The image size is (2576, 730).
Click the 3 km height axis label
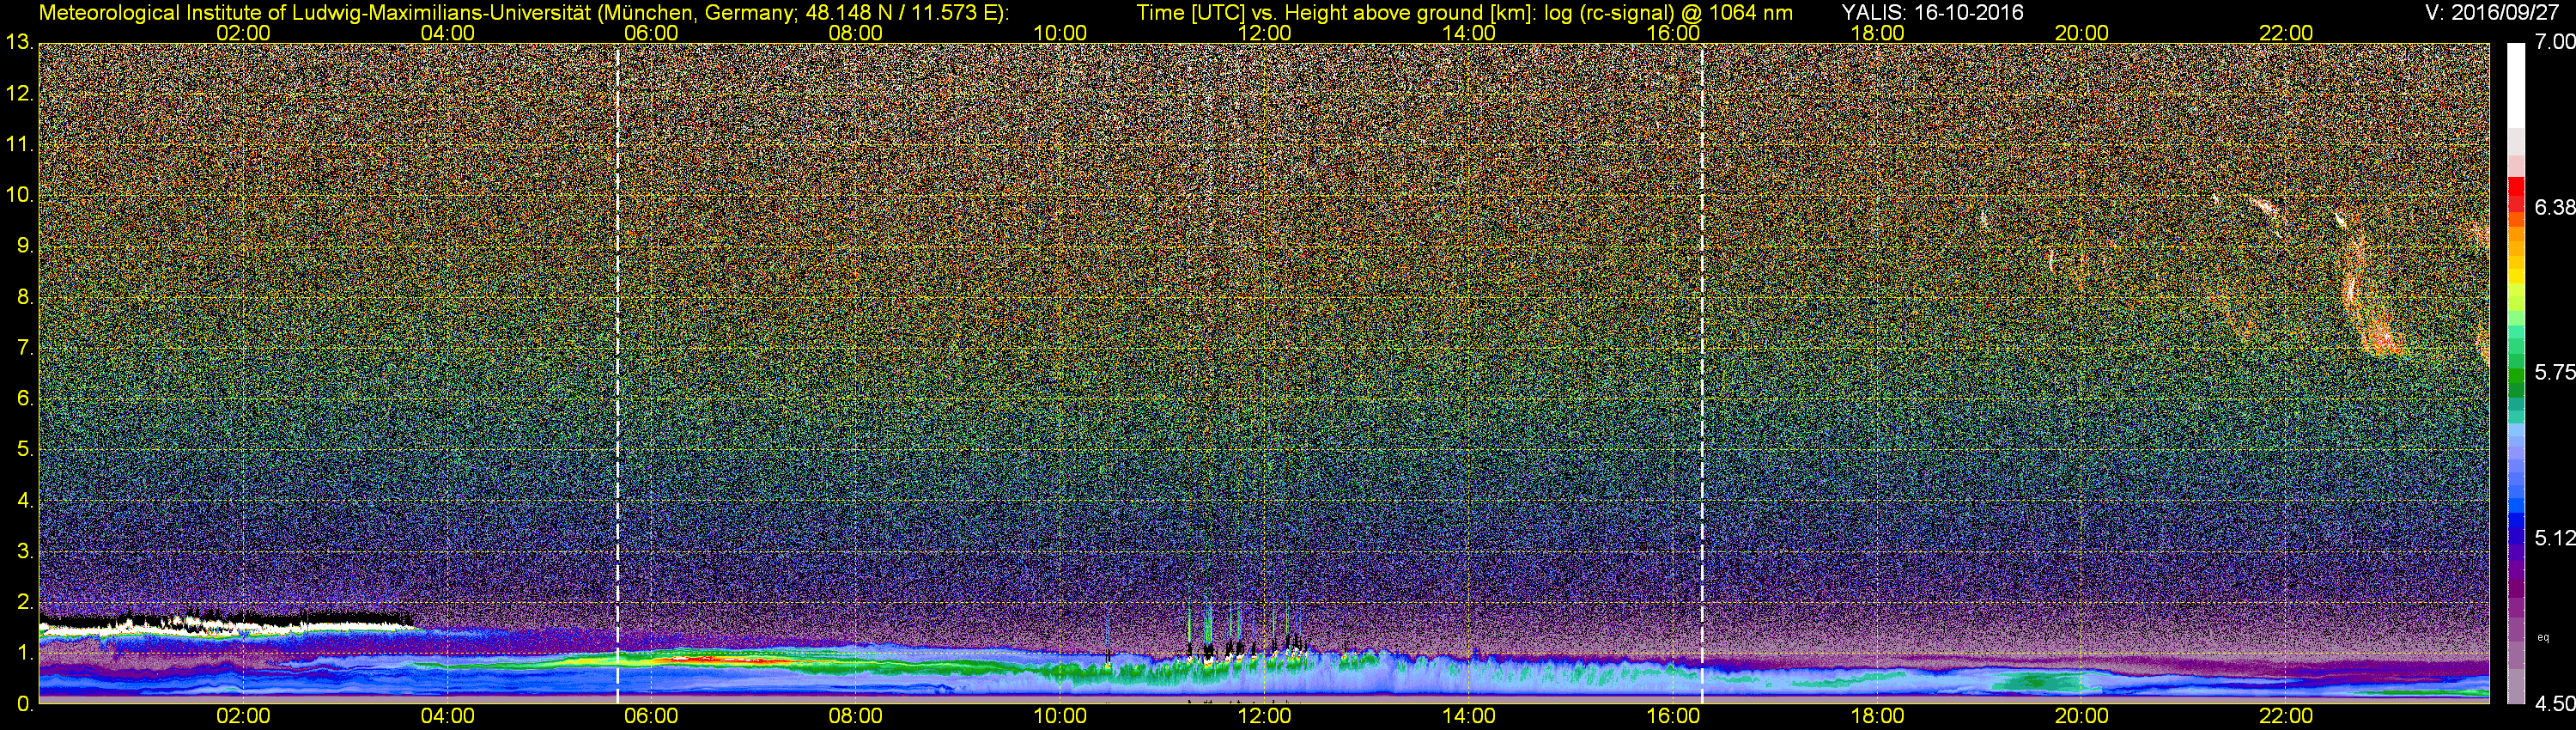[x=25, y=552]
